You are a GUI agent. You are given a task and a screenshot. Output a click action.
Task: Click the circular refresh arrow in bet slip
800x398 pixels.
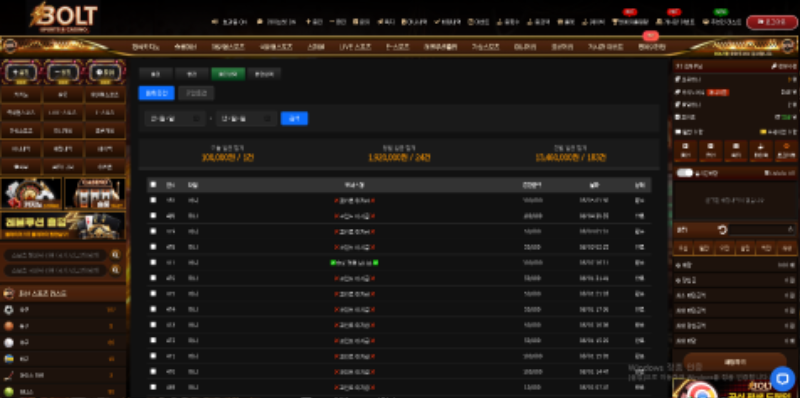coord(722,230)
